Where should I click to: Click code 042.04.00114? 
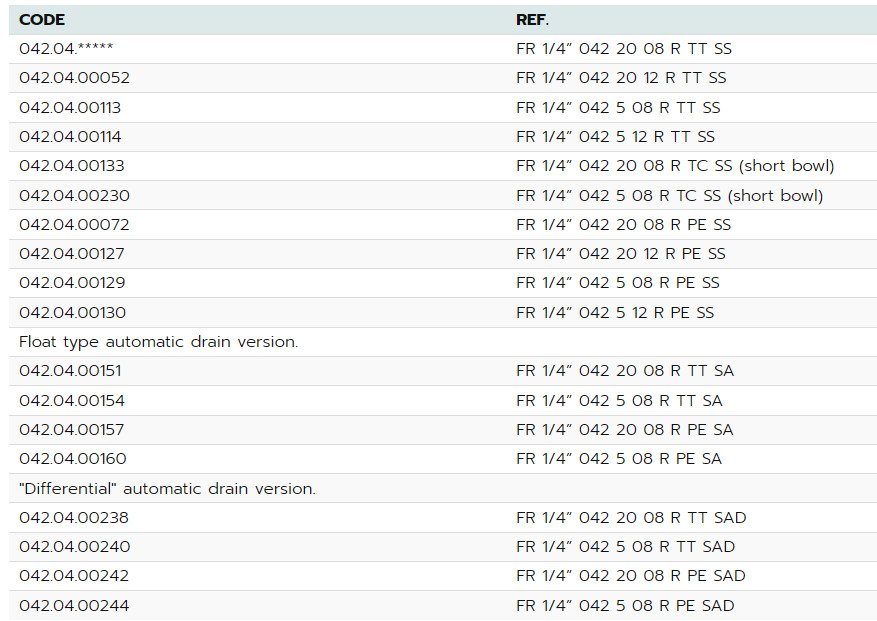click(70, 137)
